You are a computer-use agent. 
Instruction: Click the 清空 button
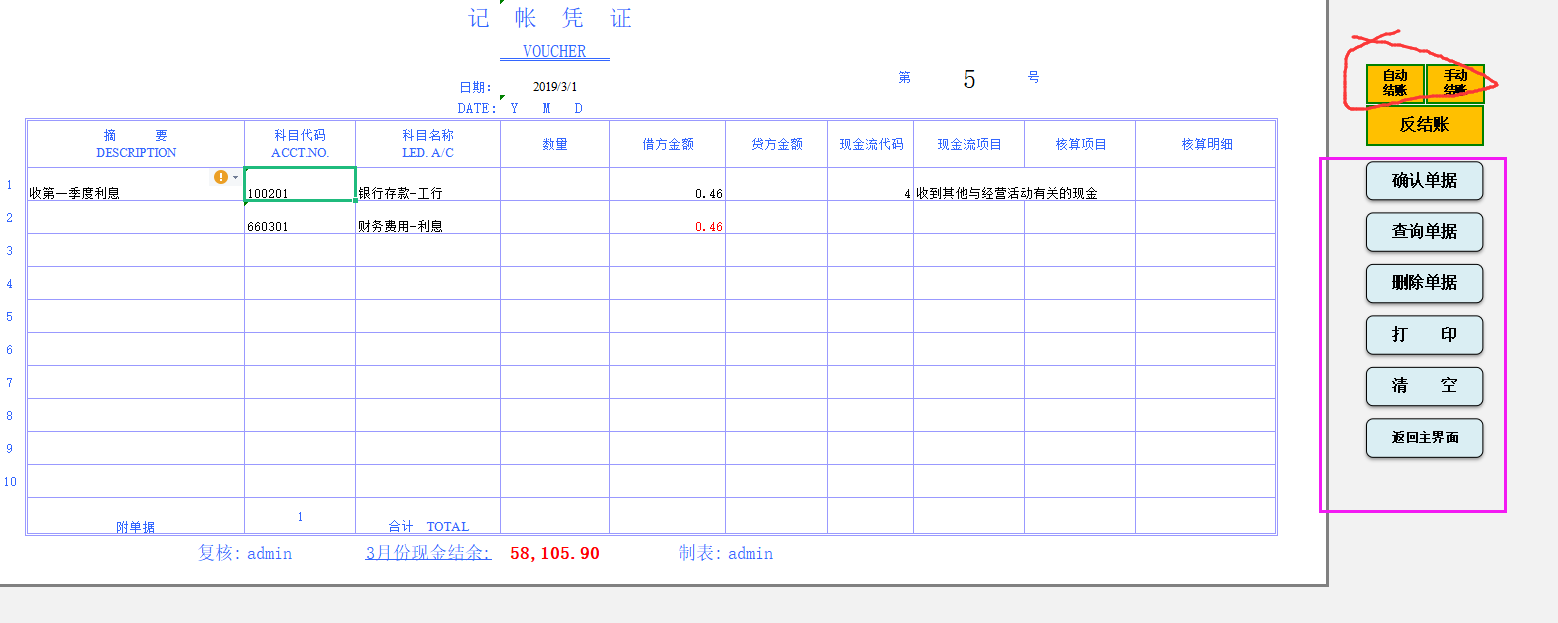[x=1423, y=387]
